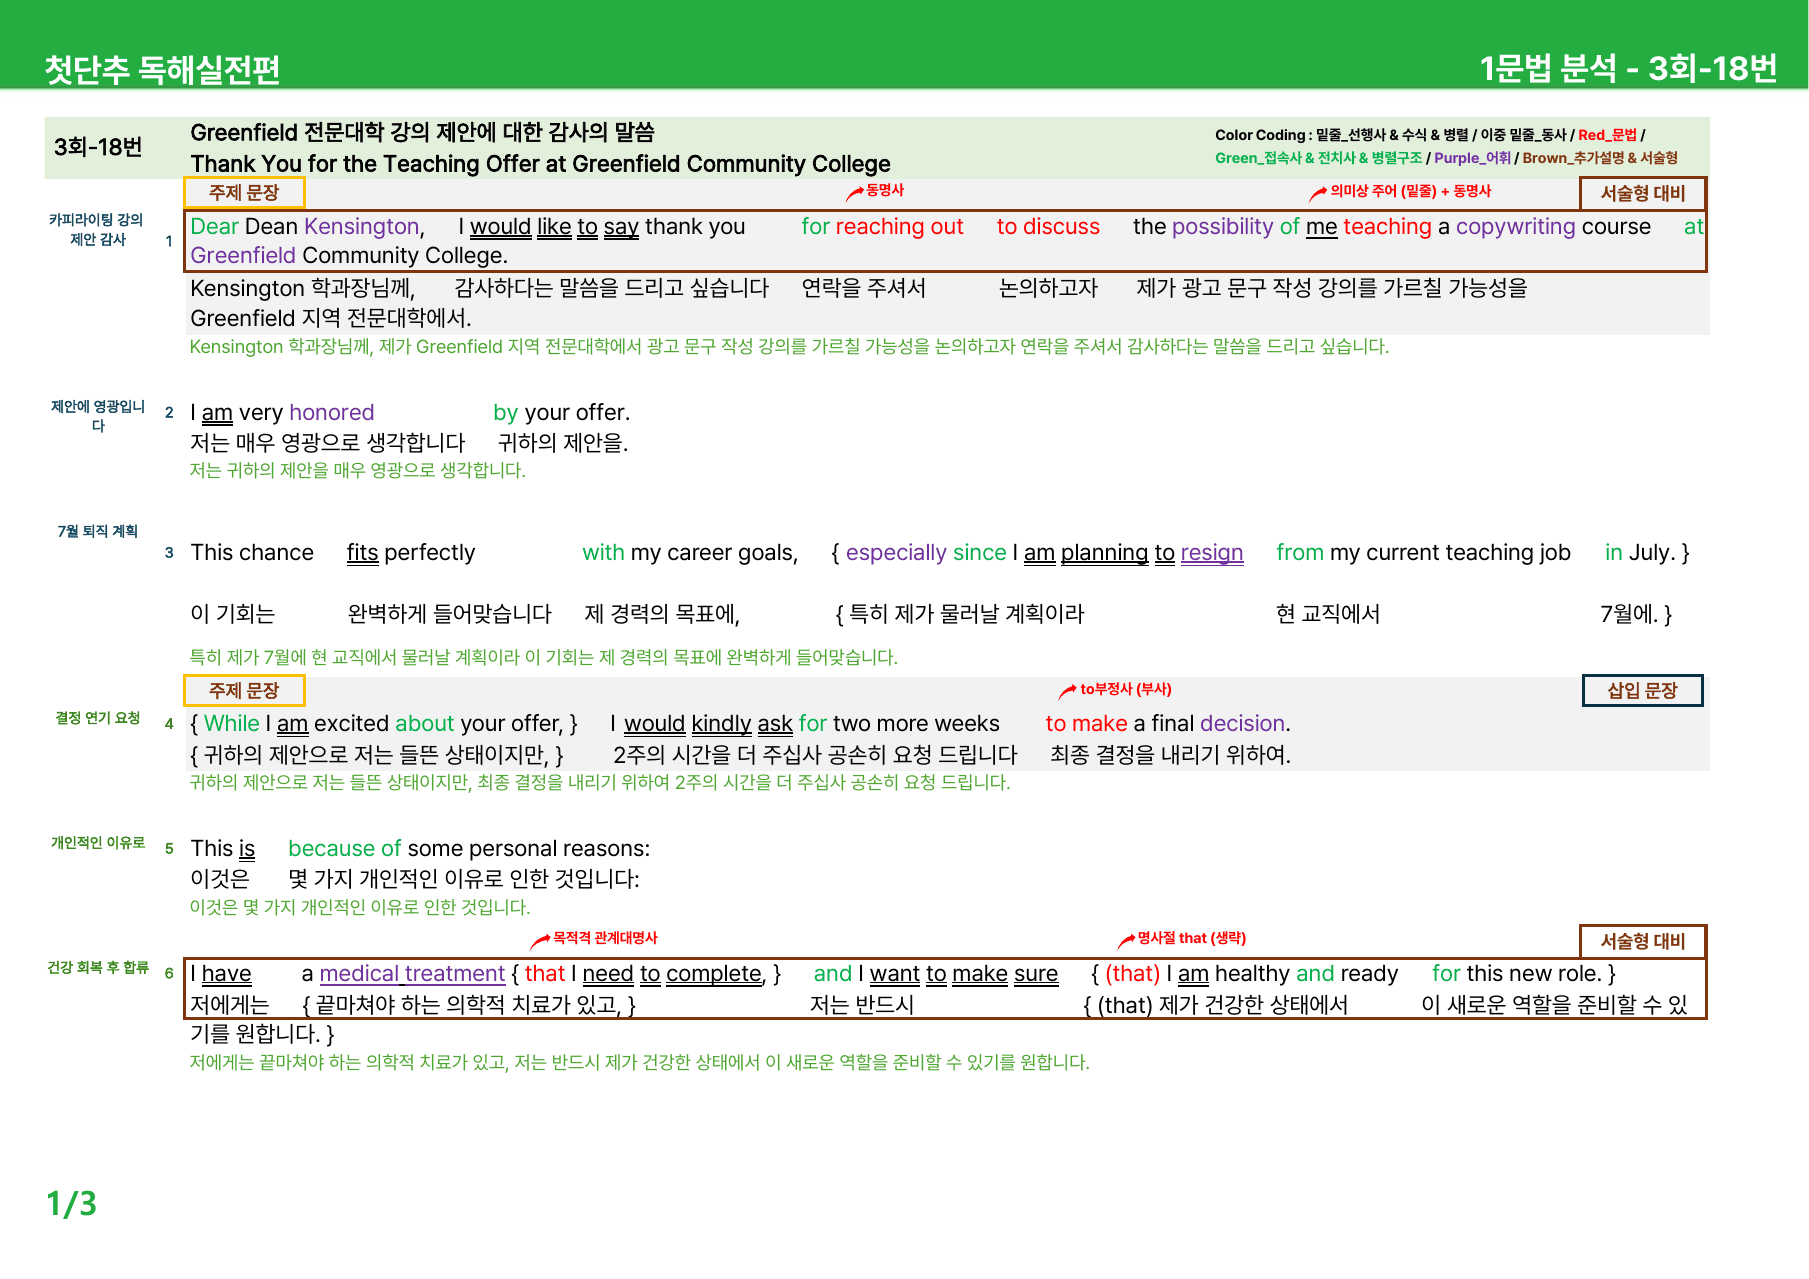Click the purple 'medical treatment' phrase
The height and width of the screenshot is (1279, 1809).
pos(412,974)
